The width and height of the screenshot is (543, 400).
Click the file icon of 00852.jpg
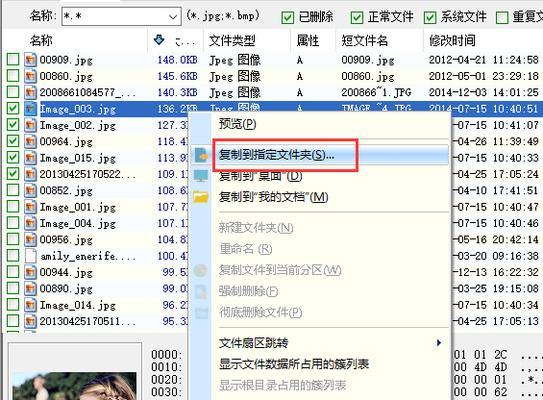point(30,190)
